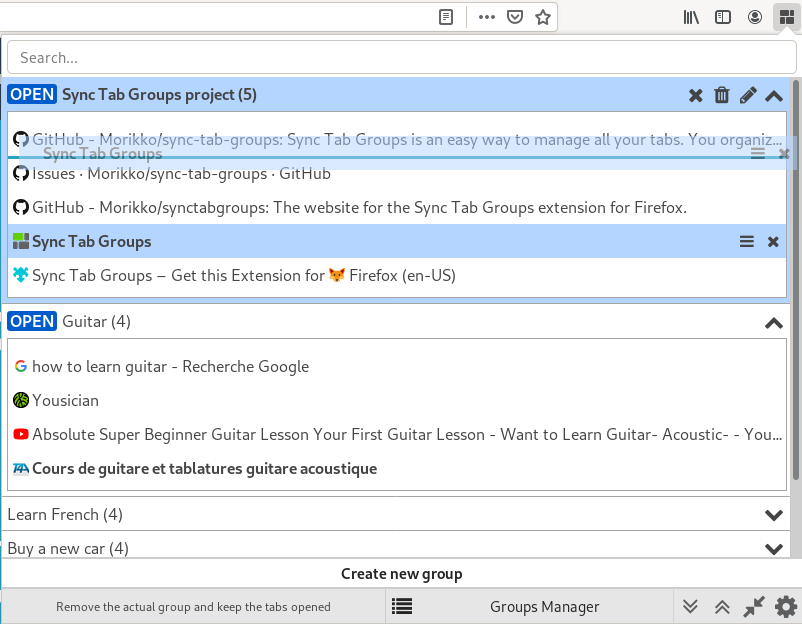
Task: Click the YouTube favicon of guitar lesson tab
Action: click(20, 434)
